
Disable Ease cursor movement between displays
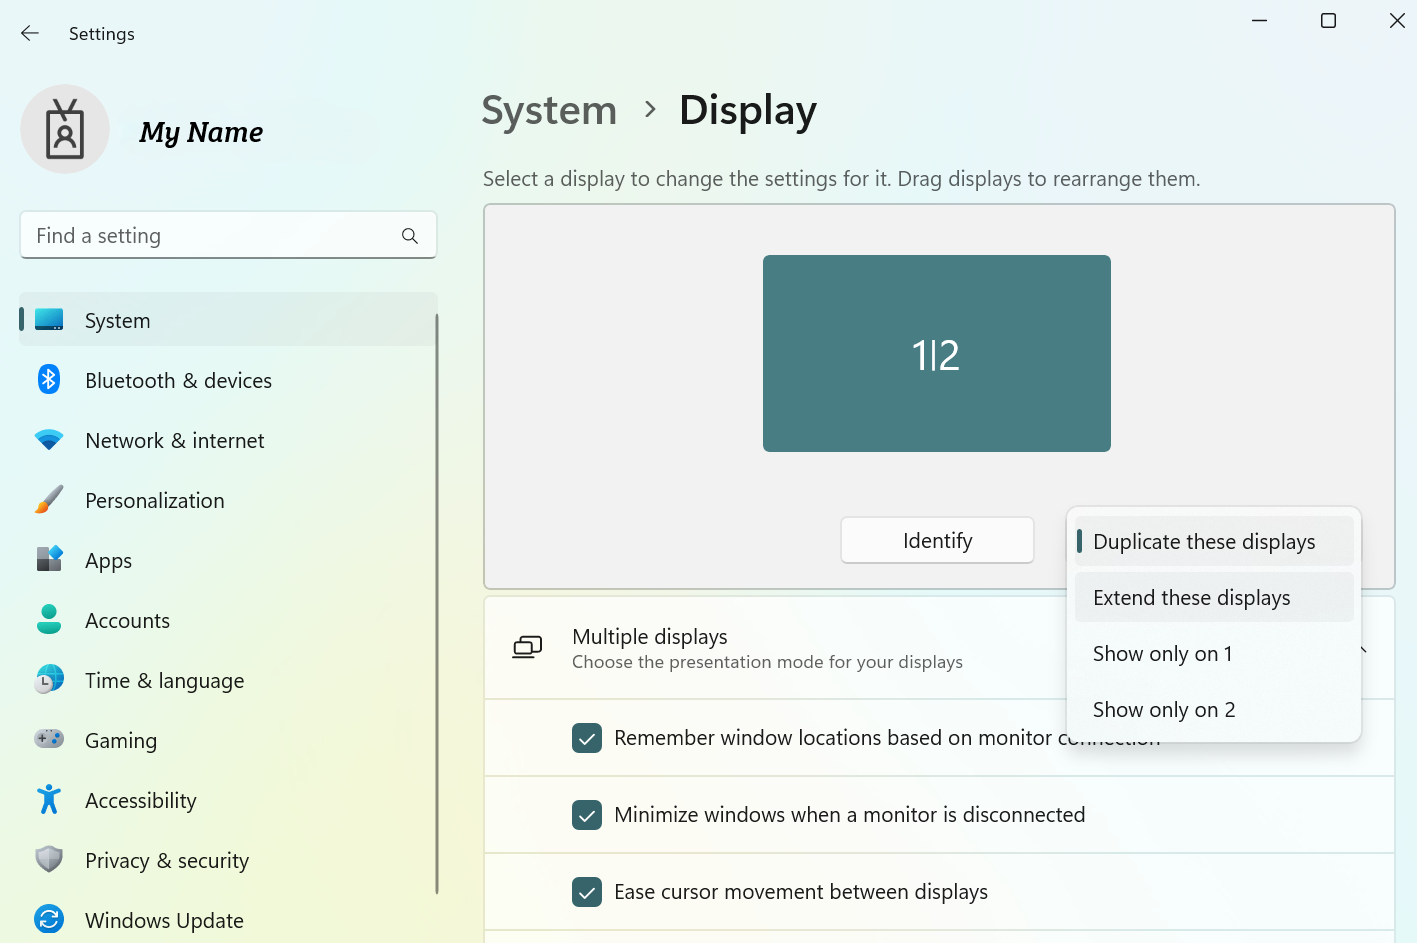pos(587,892)
